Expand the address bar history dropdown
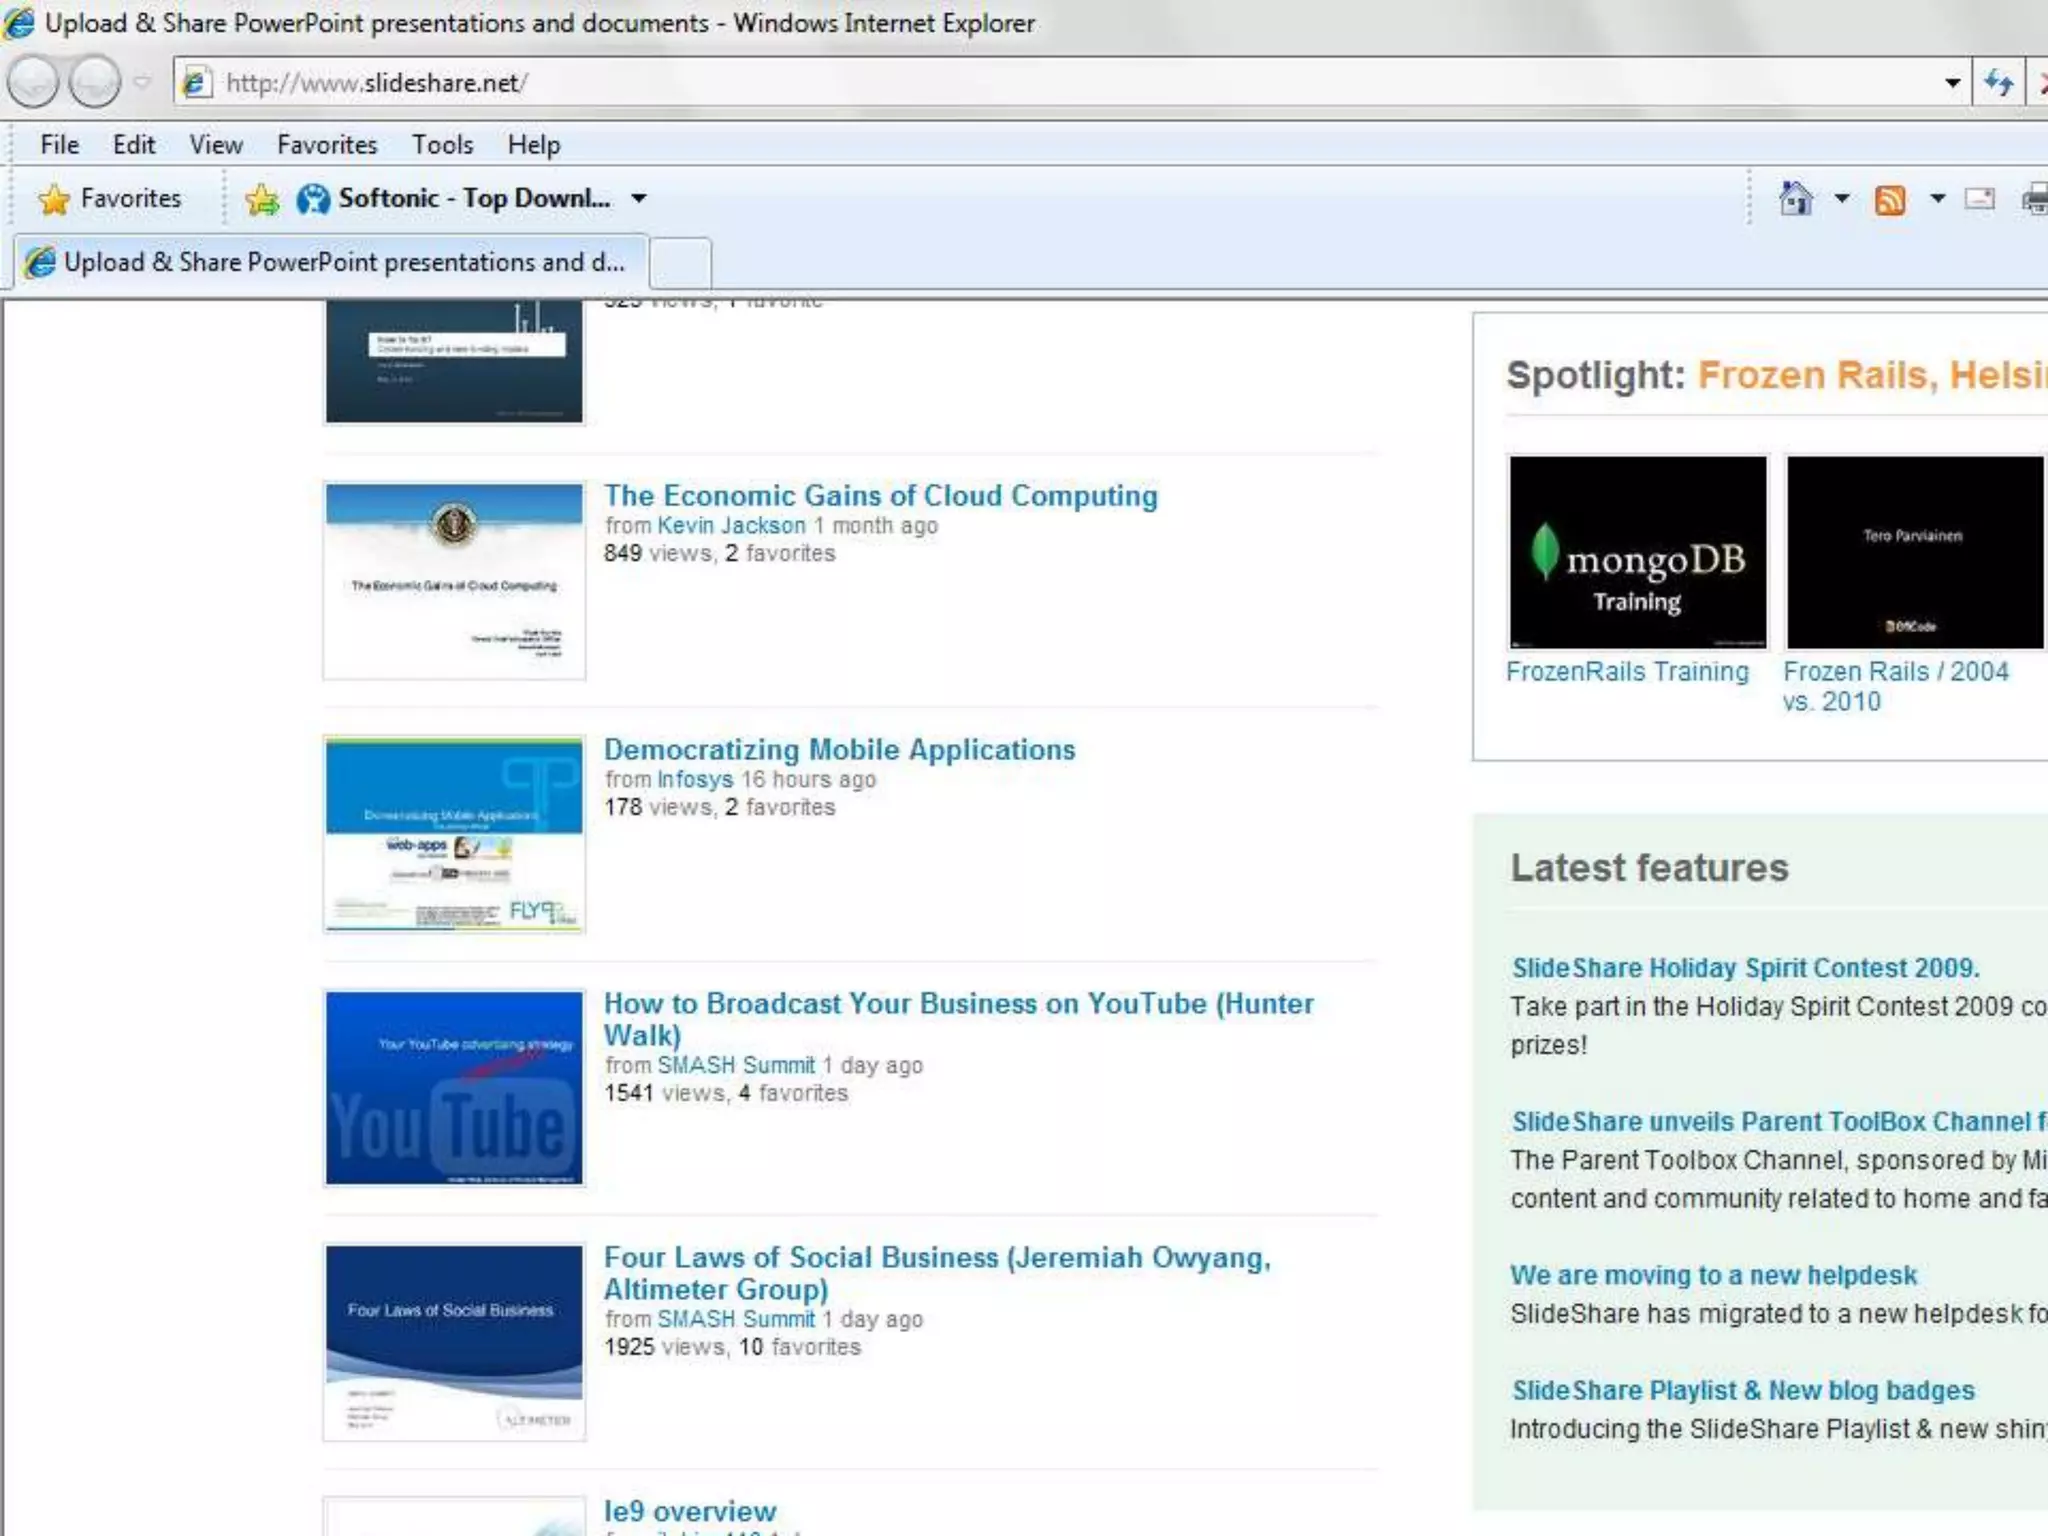This screenshot has width=2048, height=1536. (x=1952, y=83)
